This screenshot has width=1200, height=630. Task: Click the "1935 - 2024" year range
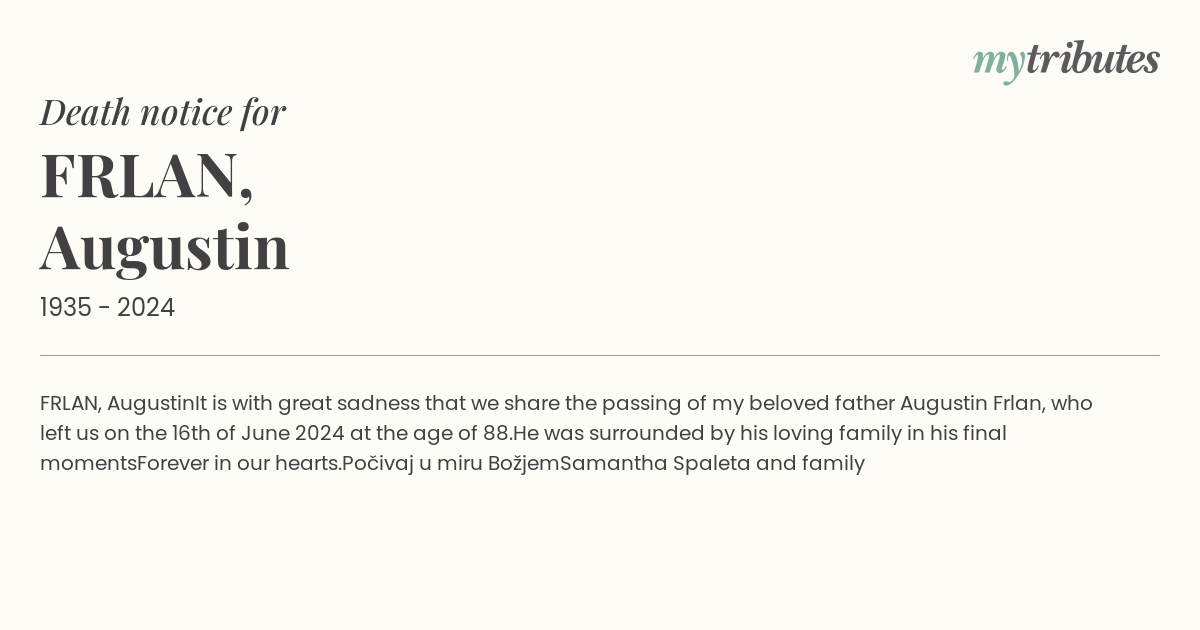point(107,308)
